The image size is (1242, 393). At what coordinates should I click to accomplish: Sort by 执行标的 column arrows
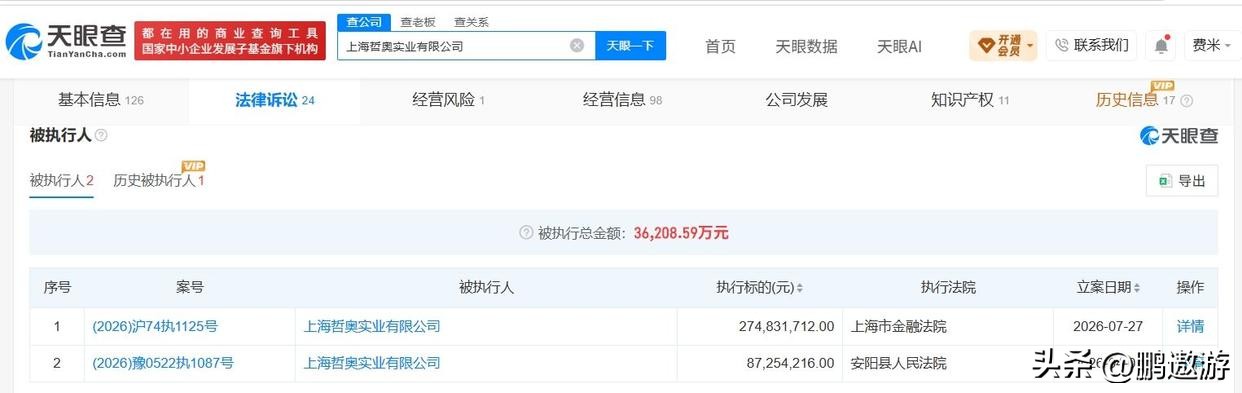coord(799,288)
